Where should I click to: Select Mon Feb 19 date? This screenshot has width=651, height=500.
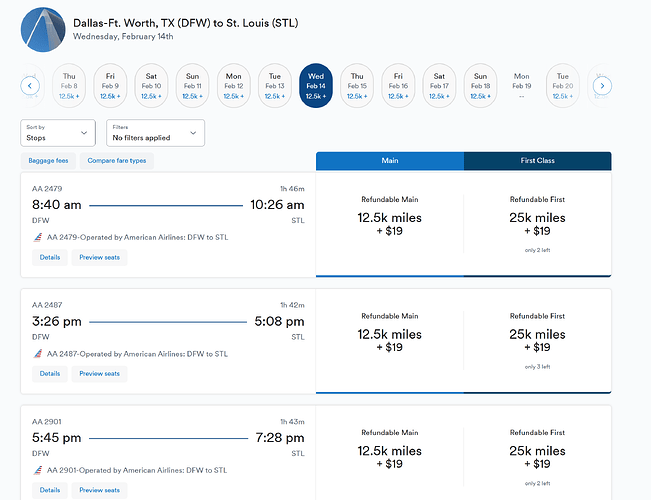[x=521, y=86]
